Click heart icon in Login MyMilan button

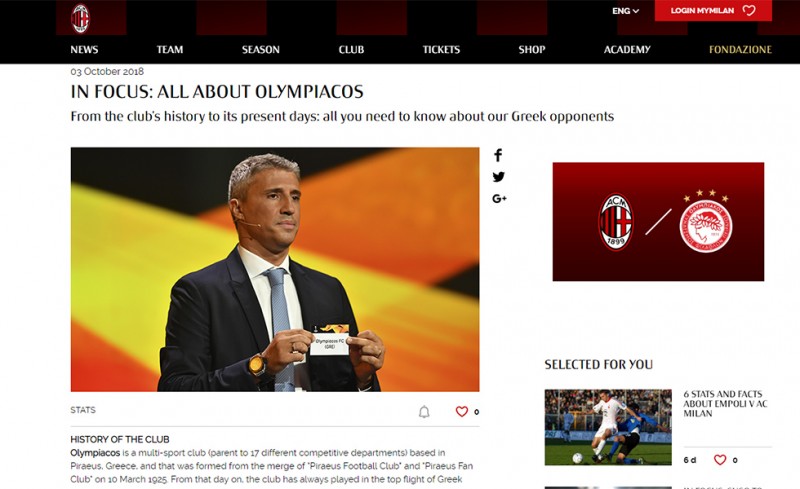(748, 10)
